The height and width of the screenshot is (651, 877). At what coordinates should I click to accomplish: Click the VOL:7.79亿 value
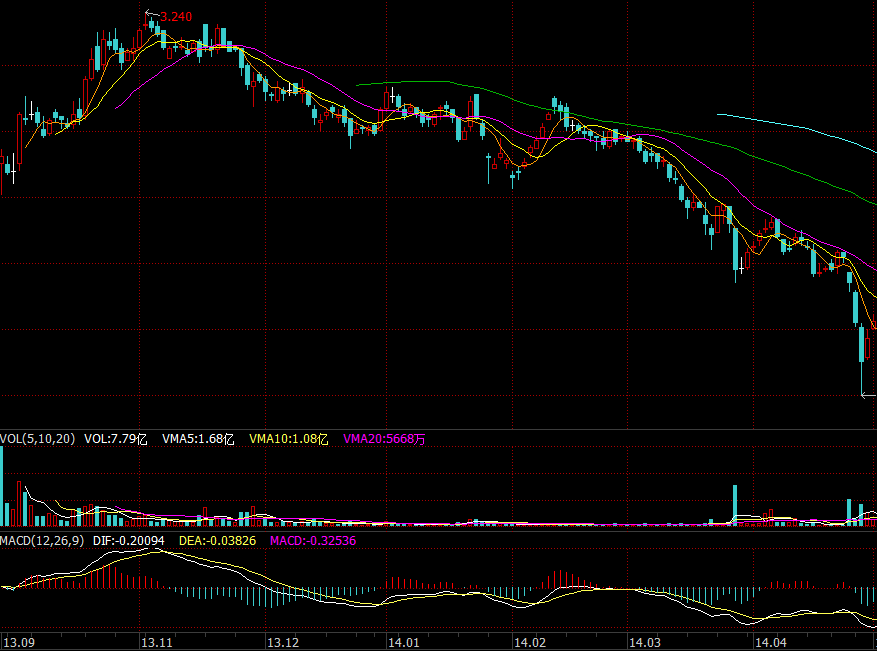116,438
